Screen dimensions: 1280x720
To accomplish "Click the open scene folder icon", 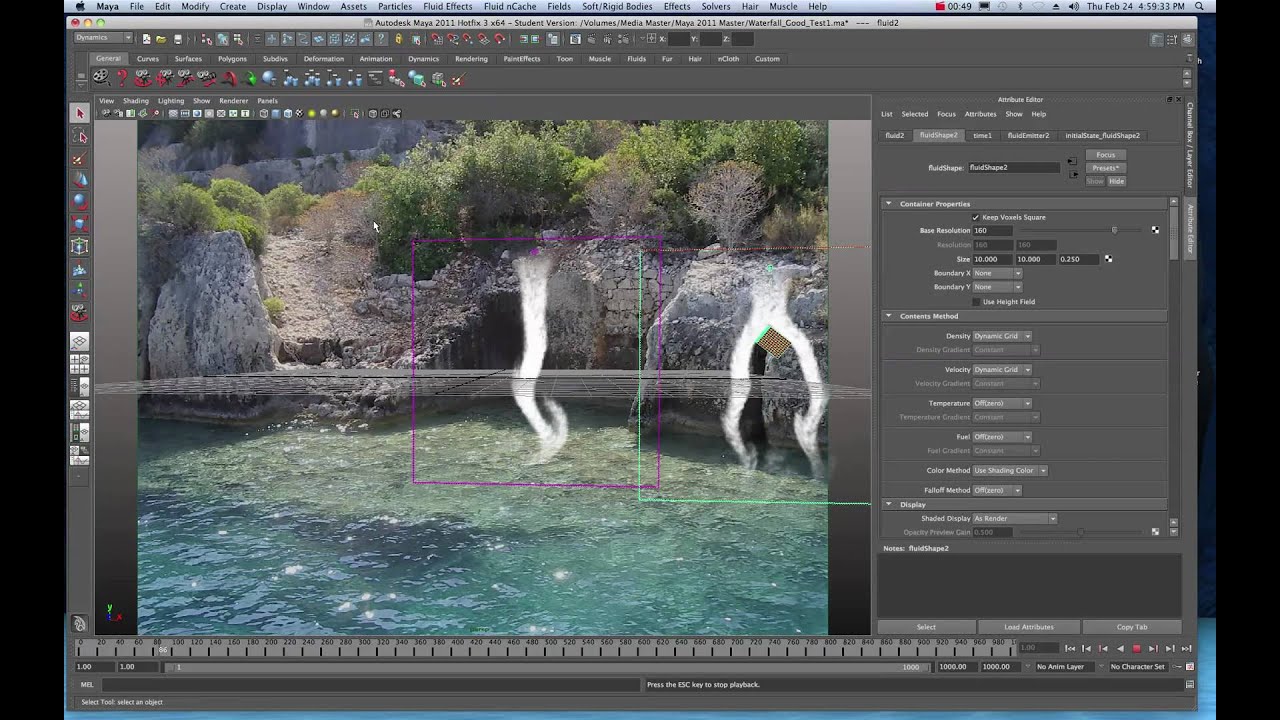I will click(161, 39).
